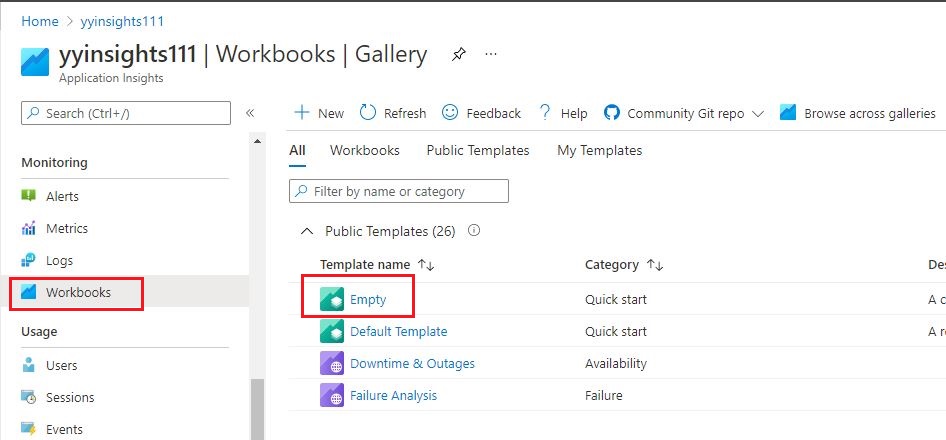
Task: Click the Filter by name or category field
Action: click(x=399, y=191)
